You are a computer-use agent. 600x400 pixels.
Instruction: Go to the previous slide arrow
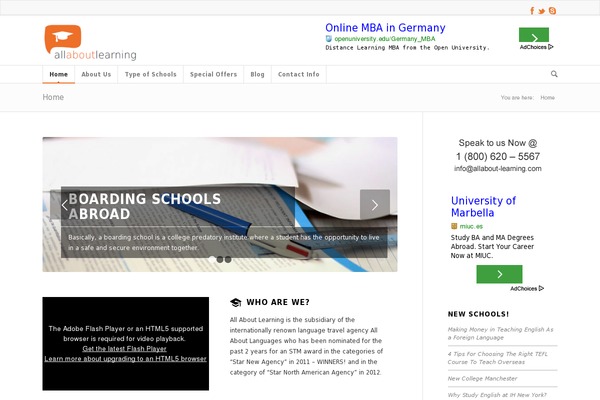point(65,206)
